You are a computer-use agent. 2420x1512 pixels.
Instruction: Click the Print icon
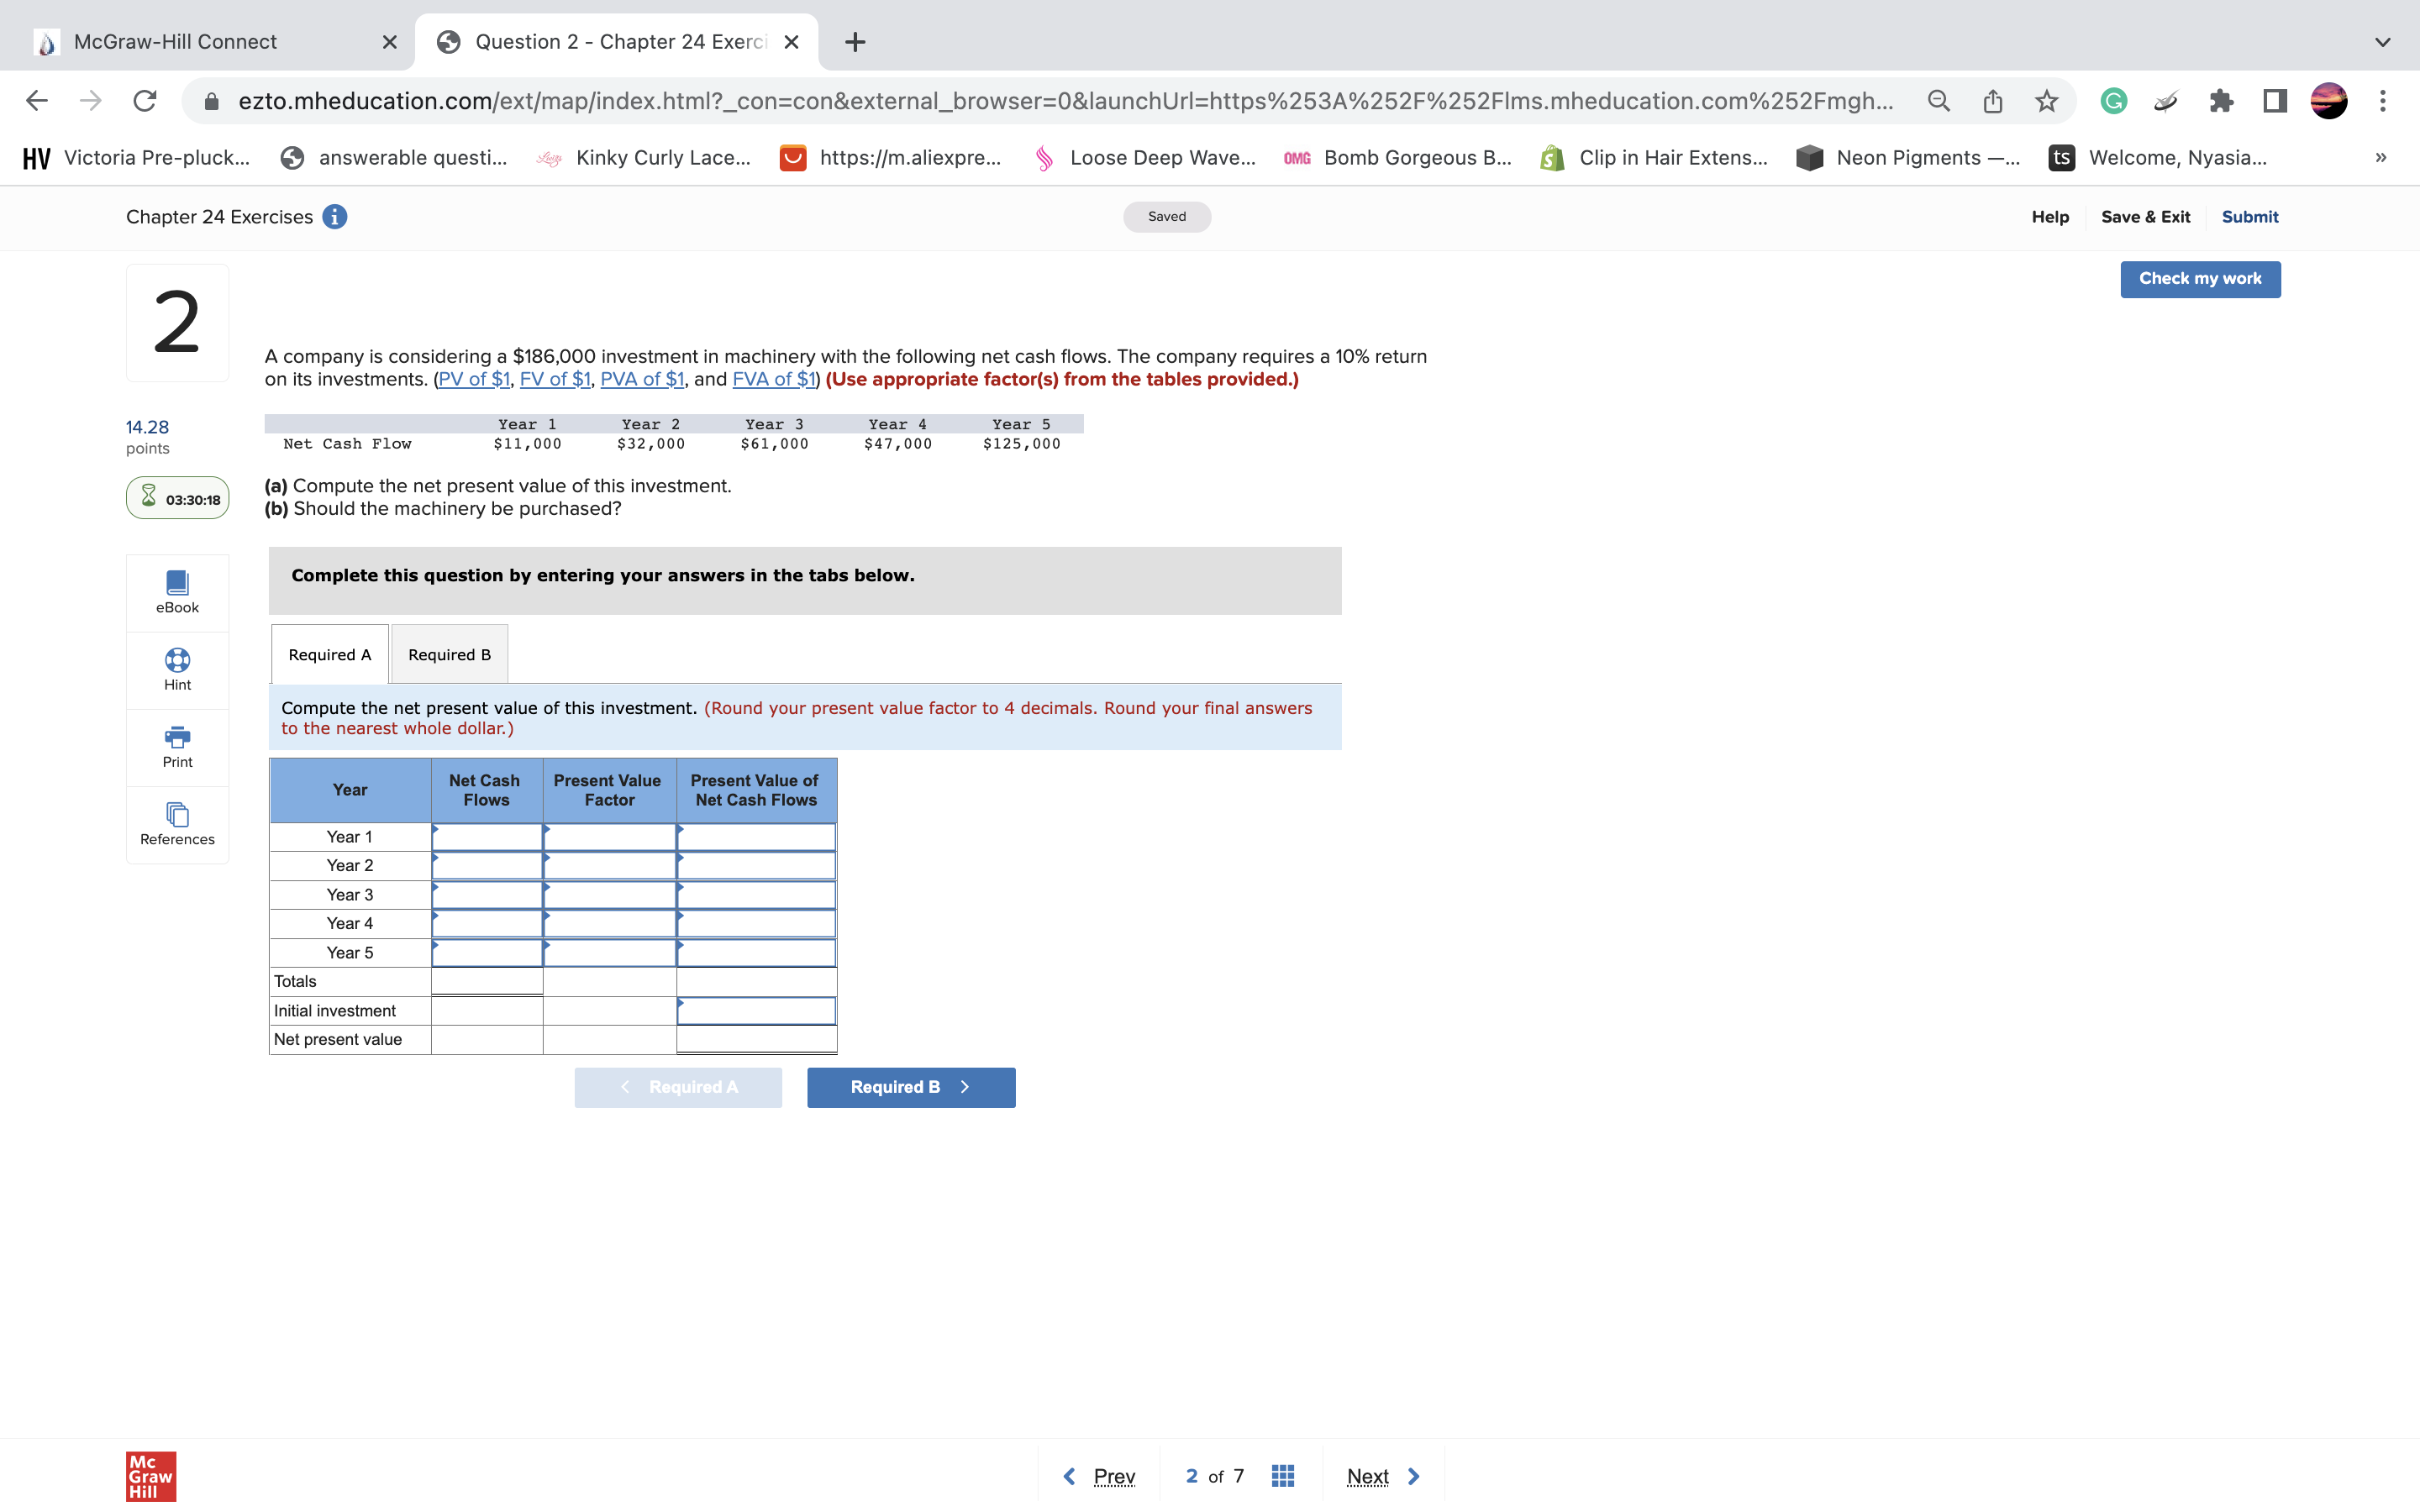point(177,737)
